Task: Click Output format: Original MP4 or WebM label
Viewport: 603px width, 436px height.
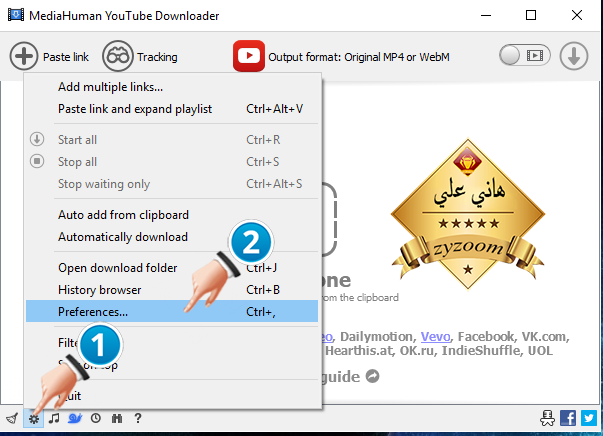Action: [359, 57]
